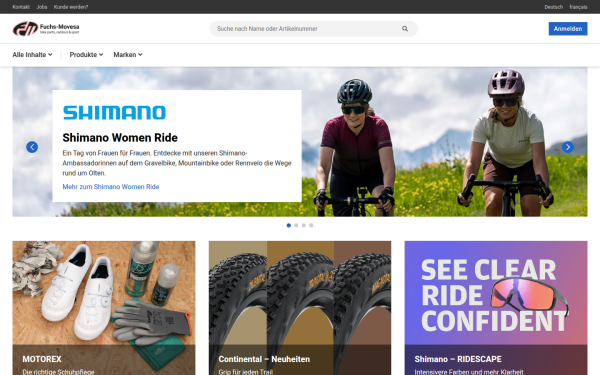600x375 pixels.
Task: Select the fourth carousel dot
Action: point(311,225)
